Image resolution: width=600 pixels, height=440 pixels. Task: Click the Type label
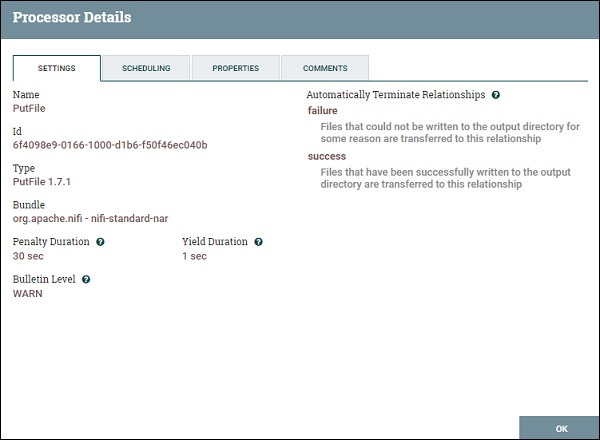click(24, 168)
